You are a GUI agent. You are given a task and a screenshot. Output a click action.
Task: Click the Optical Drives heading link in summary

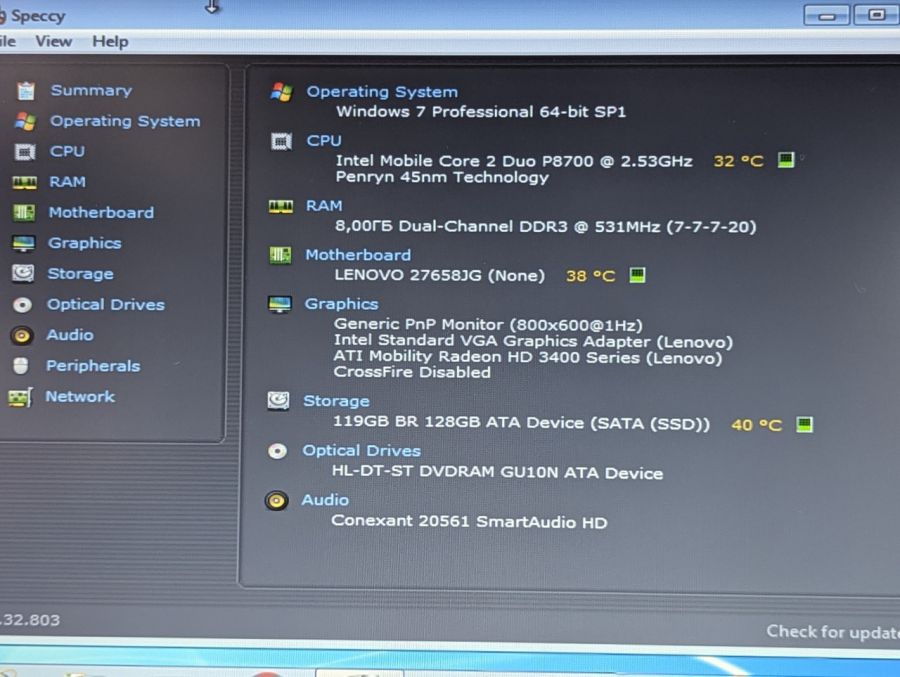(362, 451)
